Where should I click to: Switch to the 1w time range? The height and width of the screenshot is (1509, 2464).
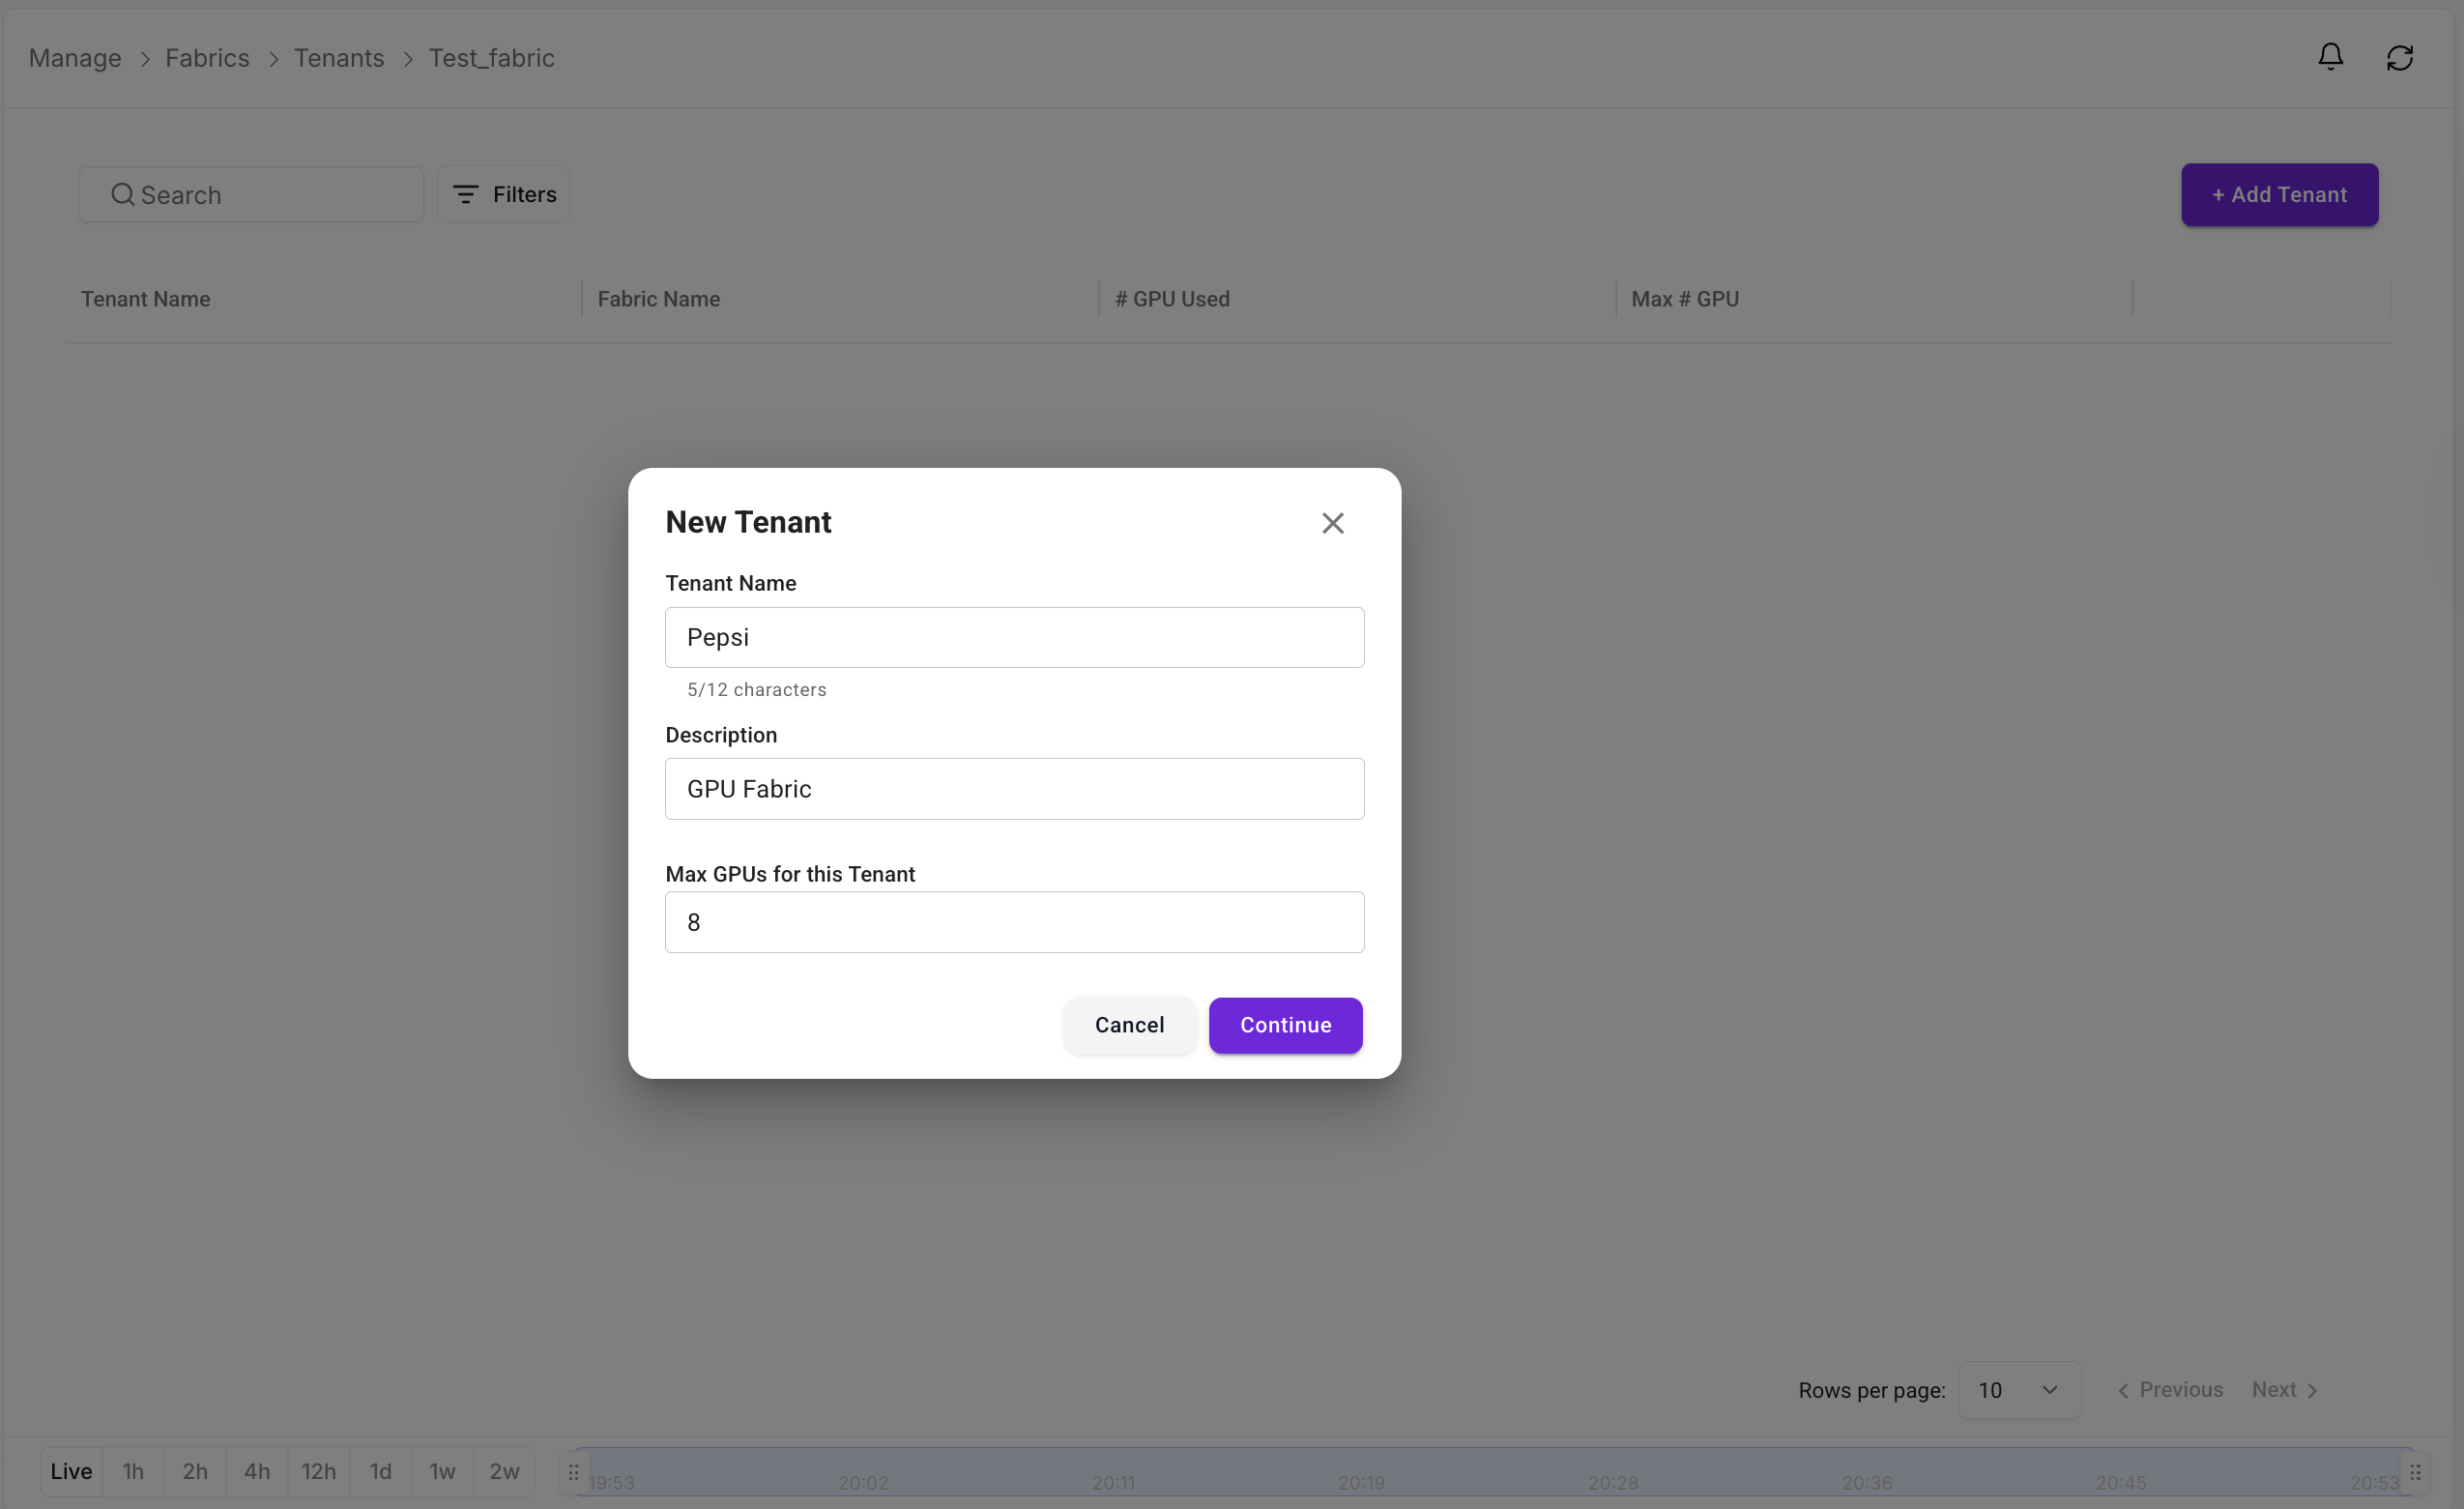click(x=442, y=1471)
